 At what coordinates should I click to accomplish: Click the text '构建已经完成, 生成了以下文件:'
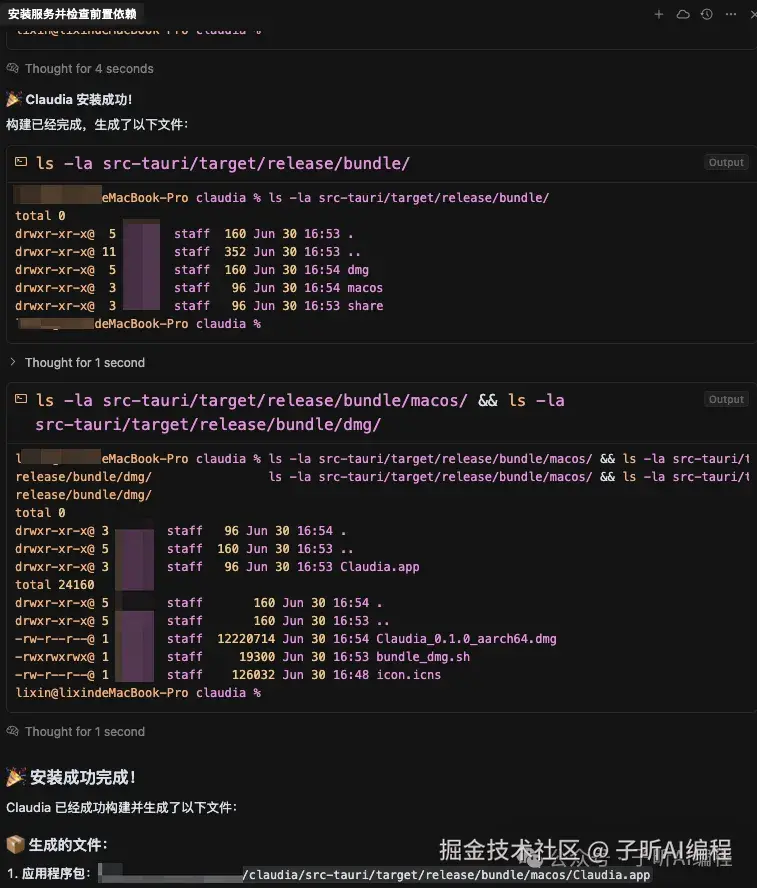click(x=97, y=125)
